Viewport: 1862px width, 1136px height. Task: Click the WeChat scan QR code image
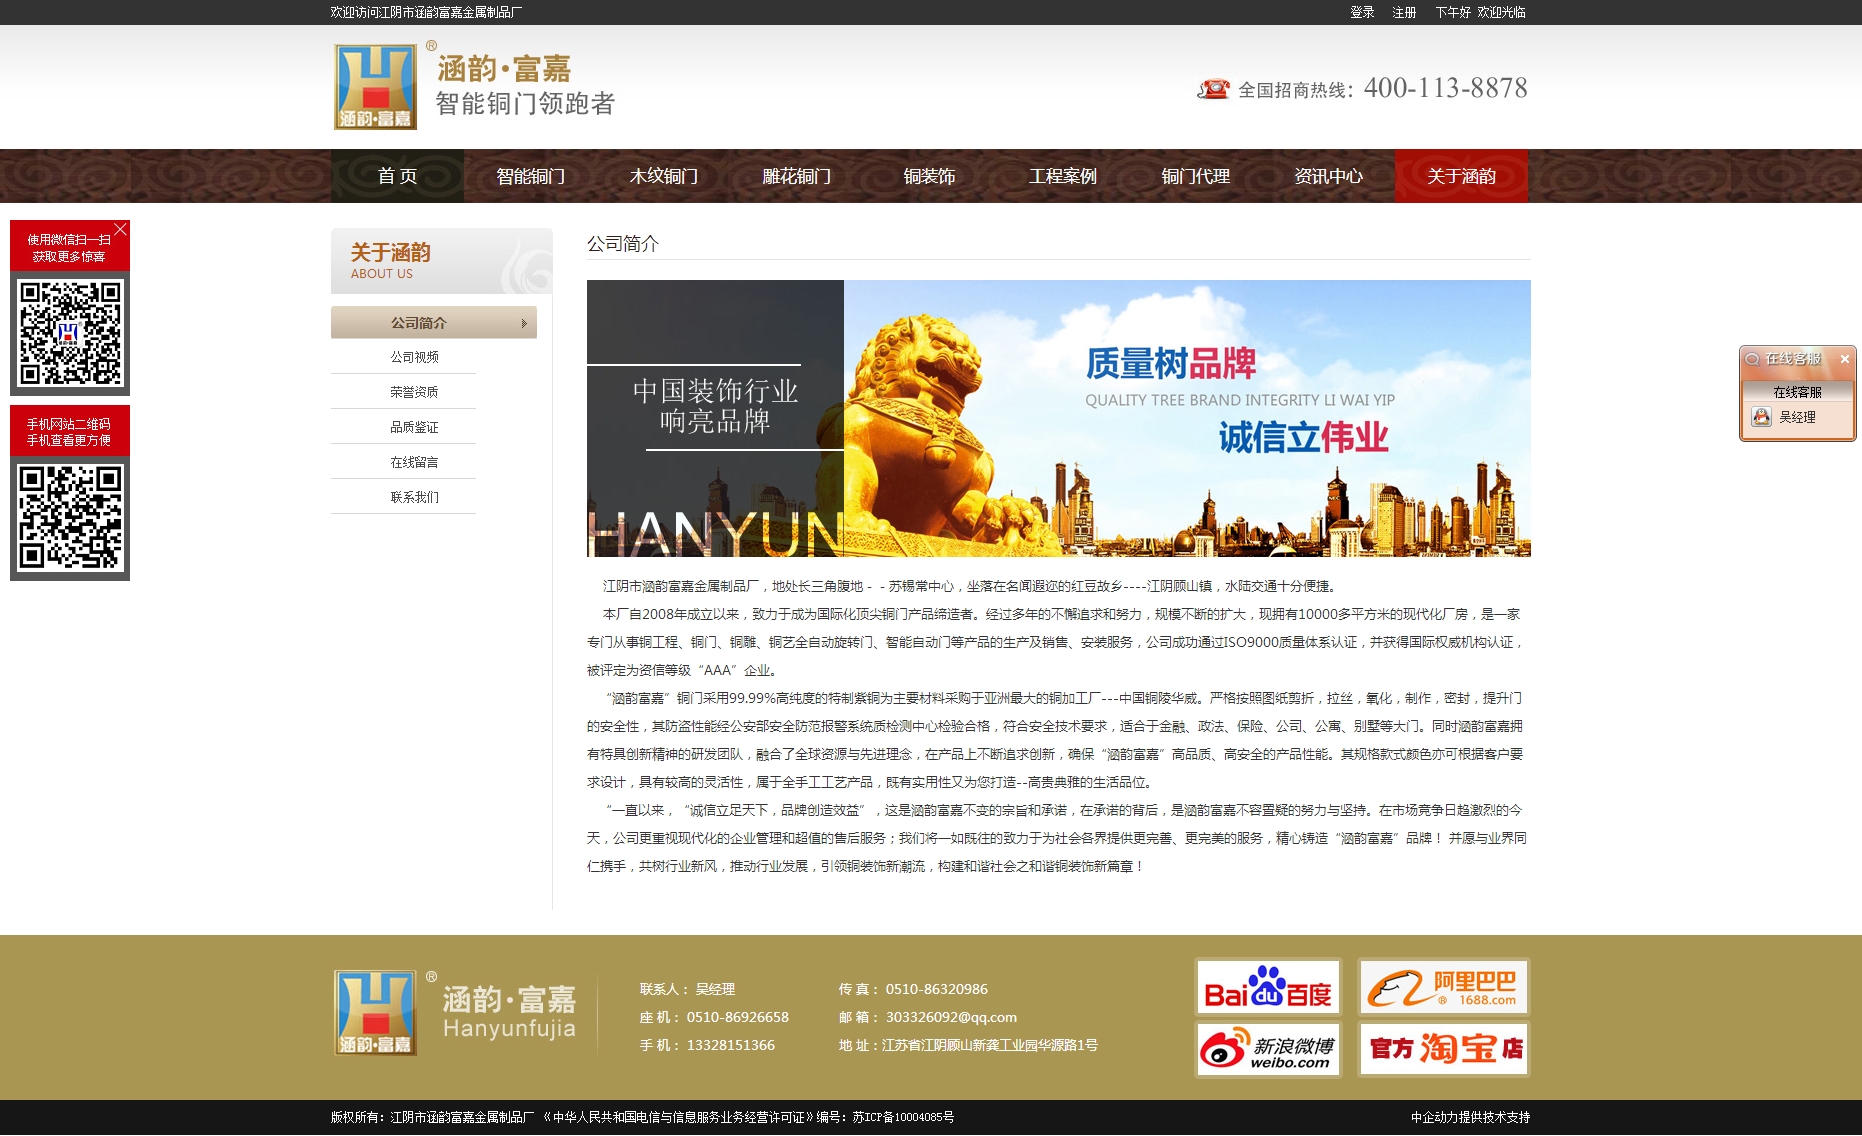[x=70, y=333]
